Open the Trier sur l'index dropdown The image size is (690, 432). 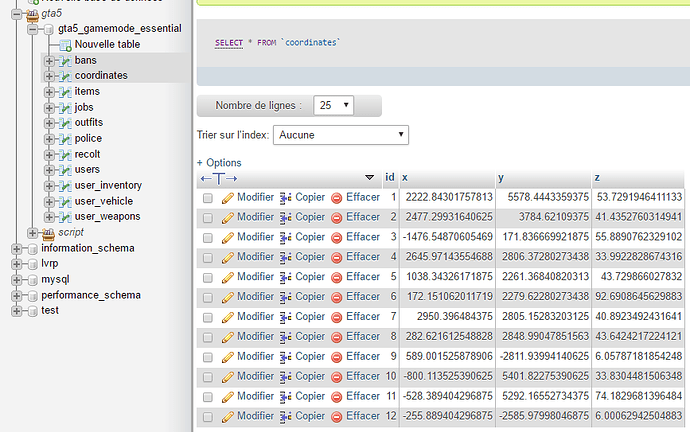(x=341, y=135)
